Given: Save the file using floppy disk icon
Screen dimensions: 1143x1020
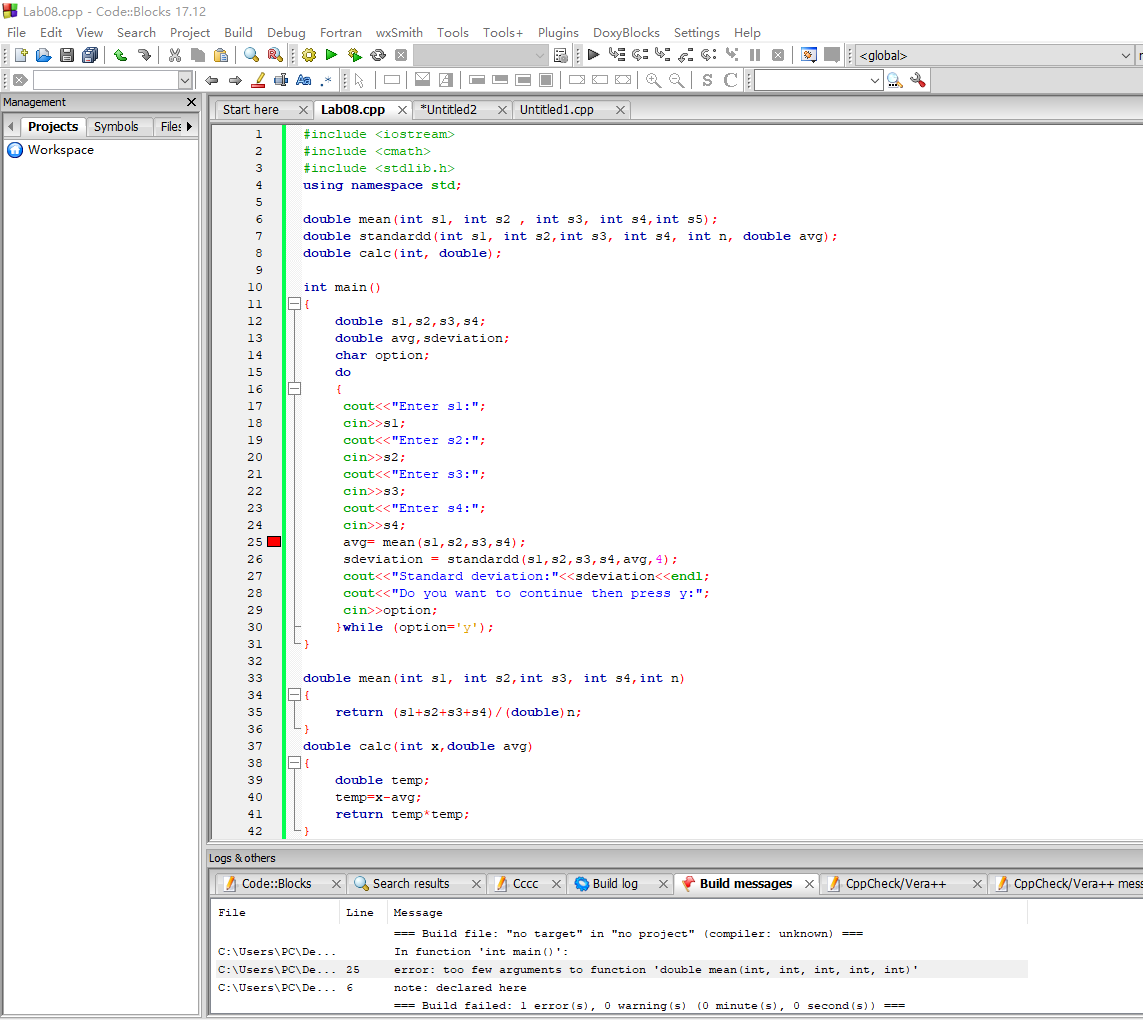Looking at the screenshot, I should [x=67, y=55].
